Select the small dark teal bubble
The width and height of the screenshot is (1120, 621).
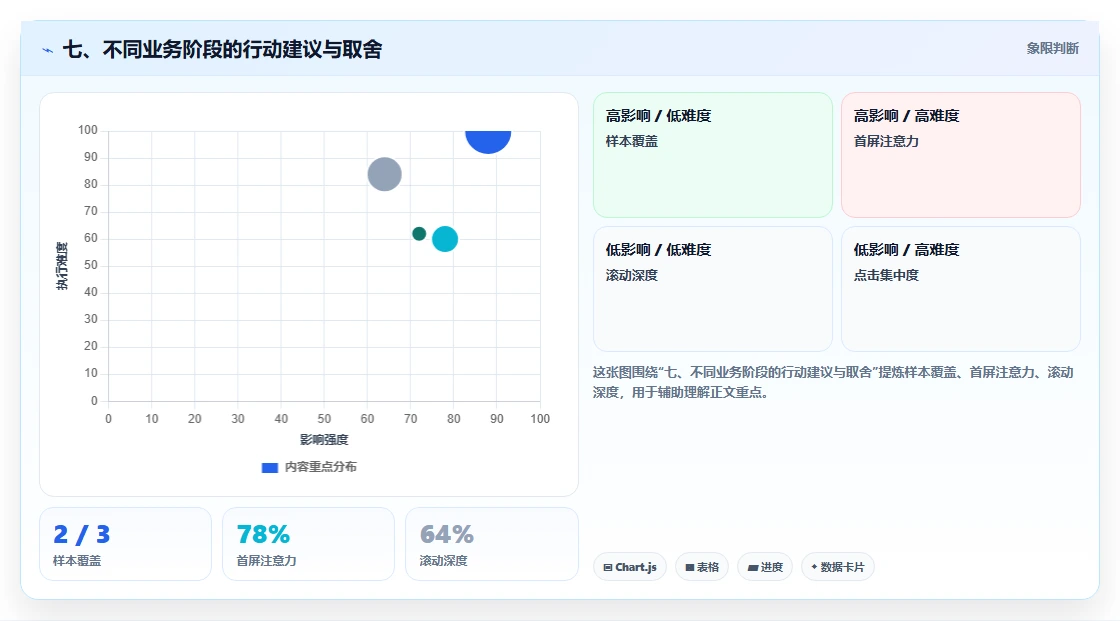click(x=419, y=234)
